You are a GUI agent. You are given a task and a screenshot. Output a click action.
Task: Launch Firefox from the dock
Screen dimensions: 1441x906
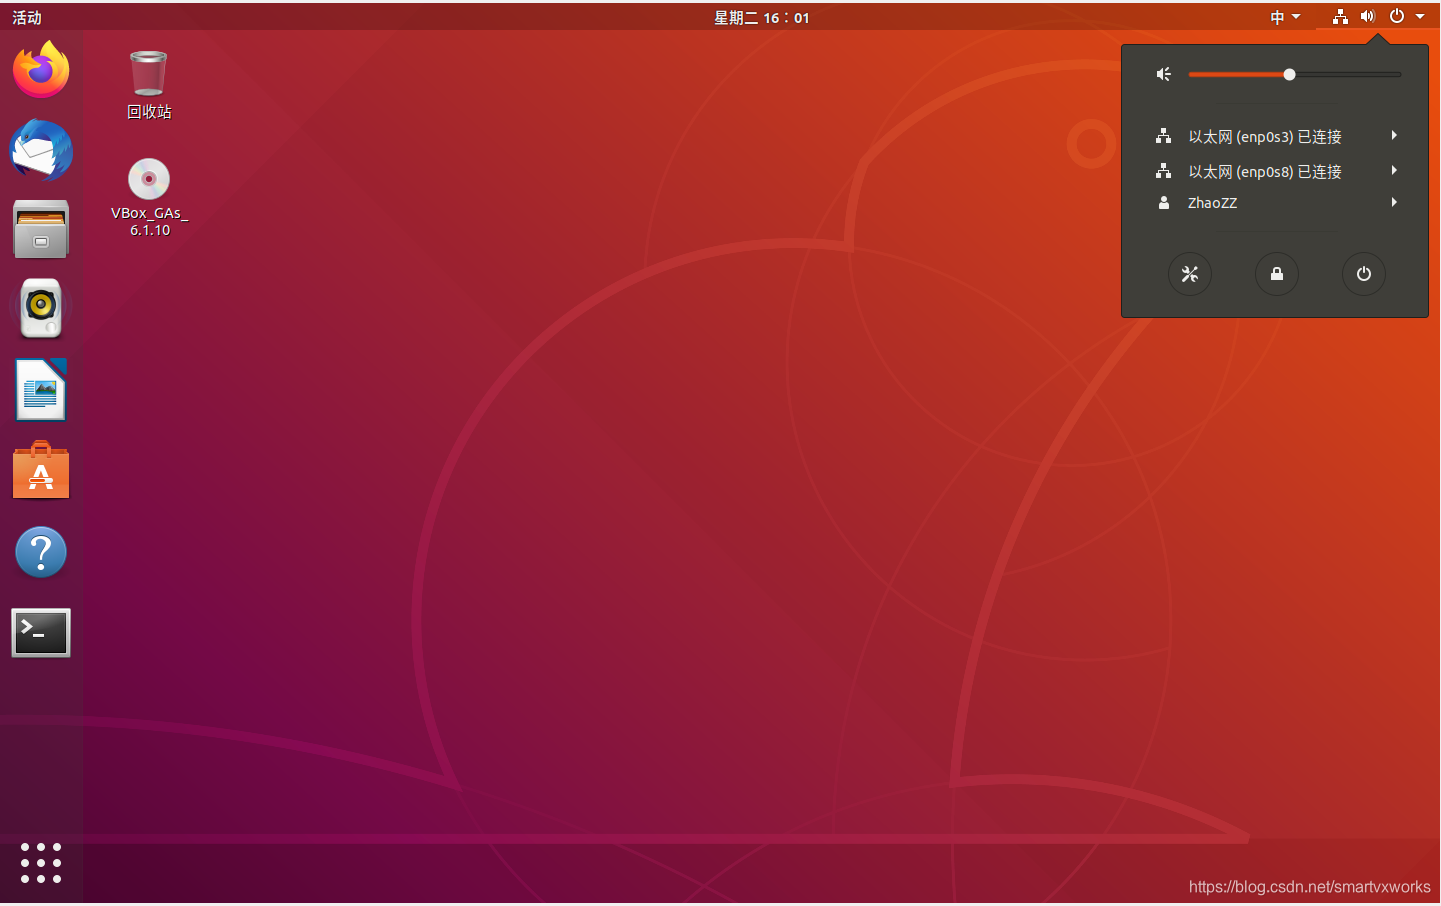40,70
